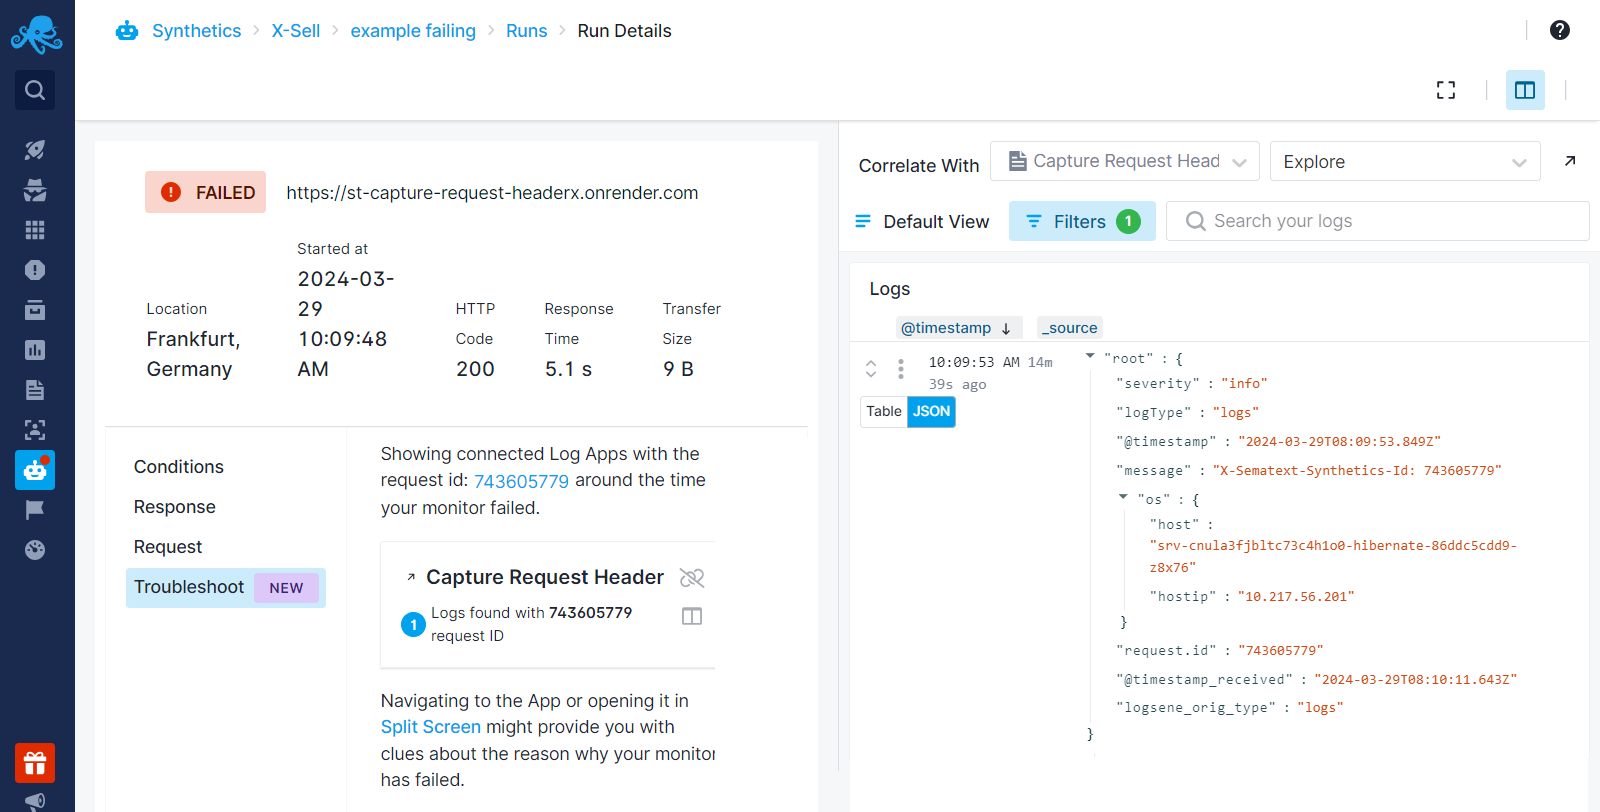
Task: Click the Logs panel heading
Action: point(890,289)
